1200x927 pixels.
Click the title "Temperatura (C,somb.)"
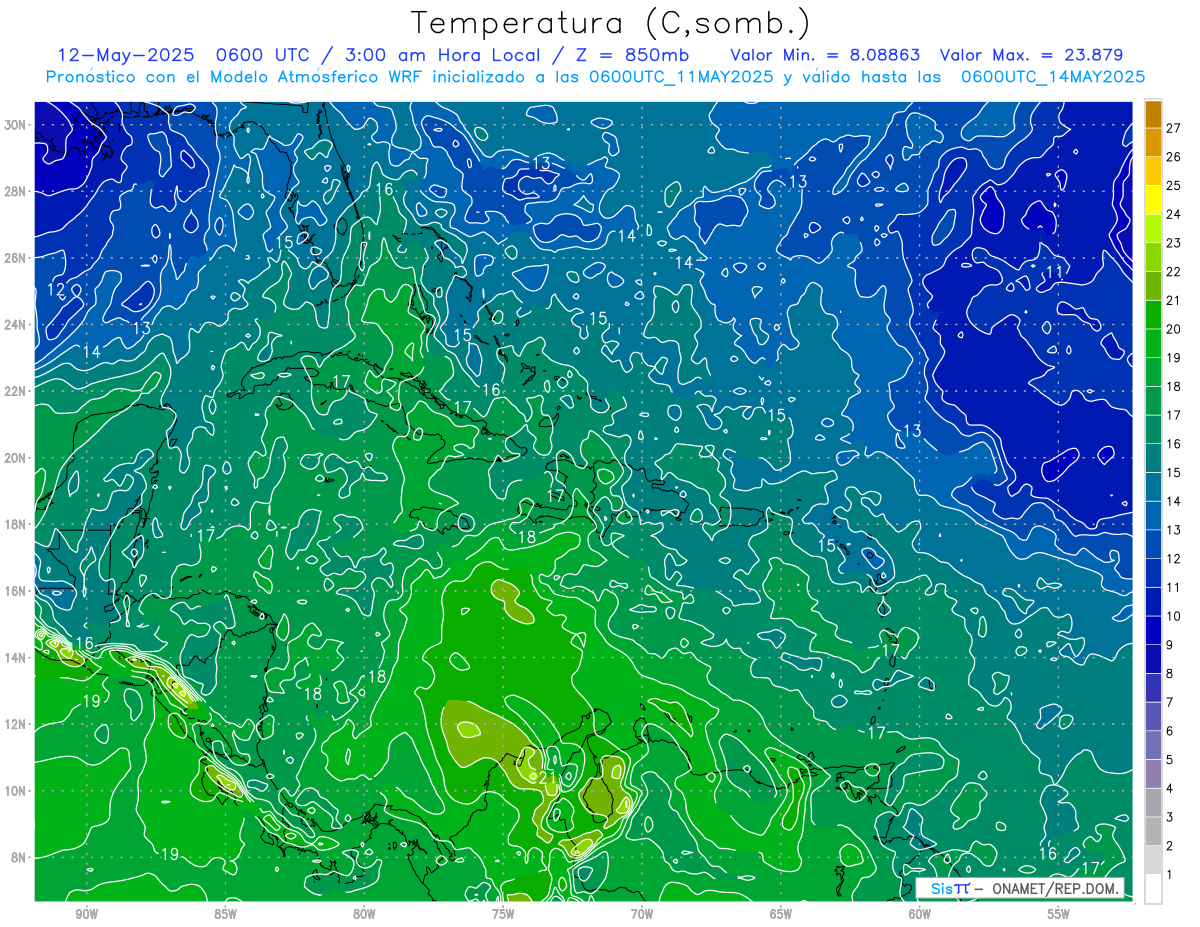(611, 23)
